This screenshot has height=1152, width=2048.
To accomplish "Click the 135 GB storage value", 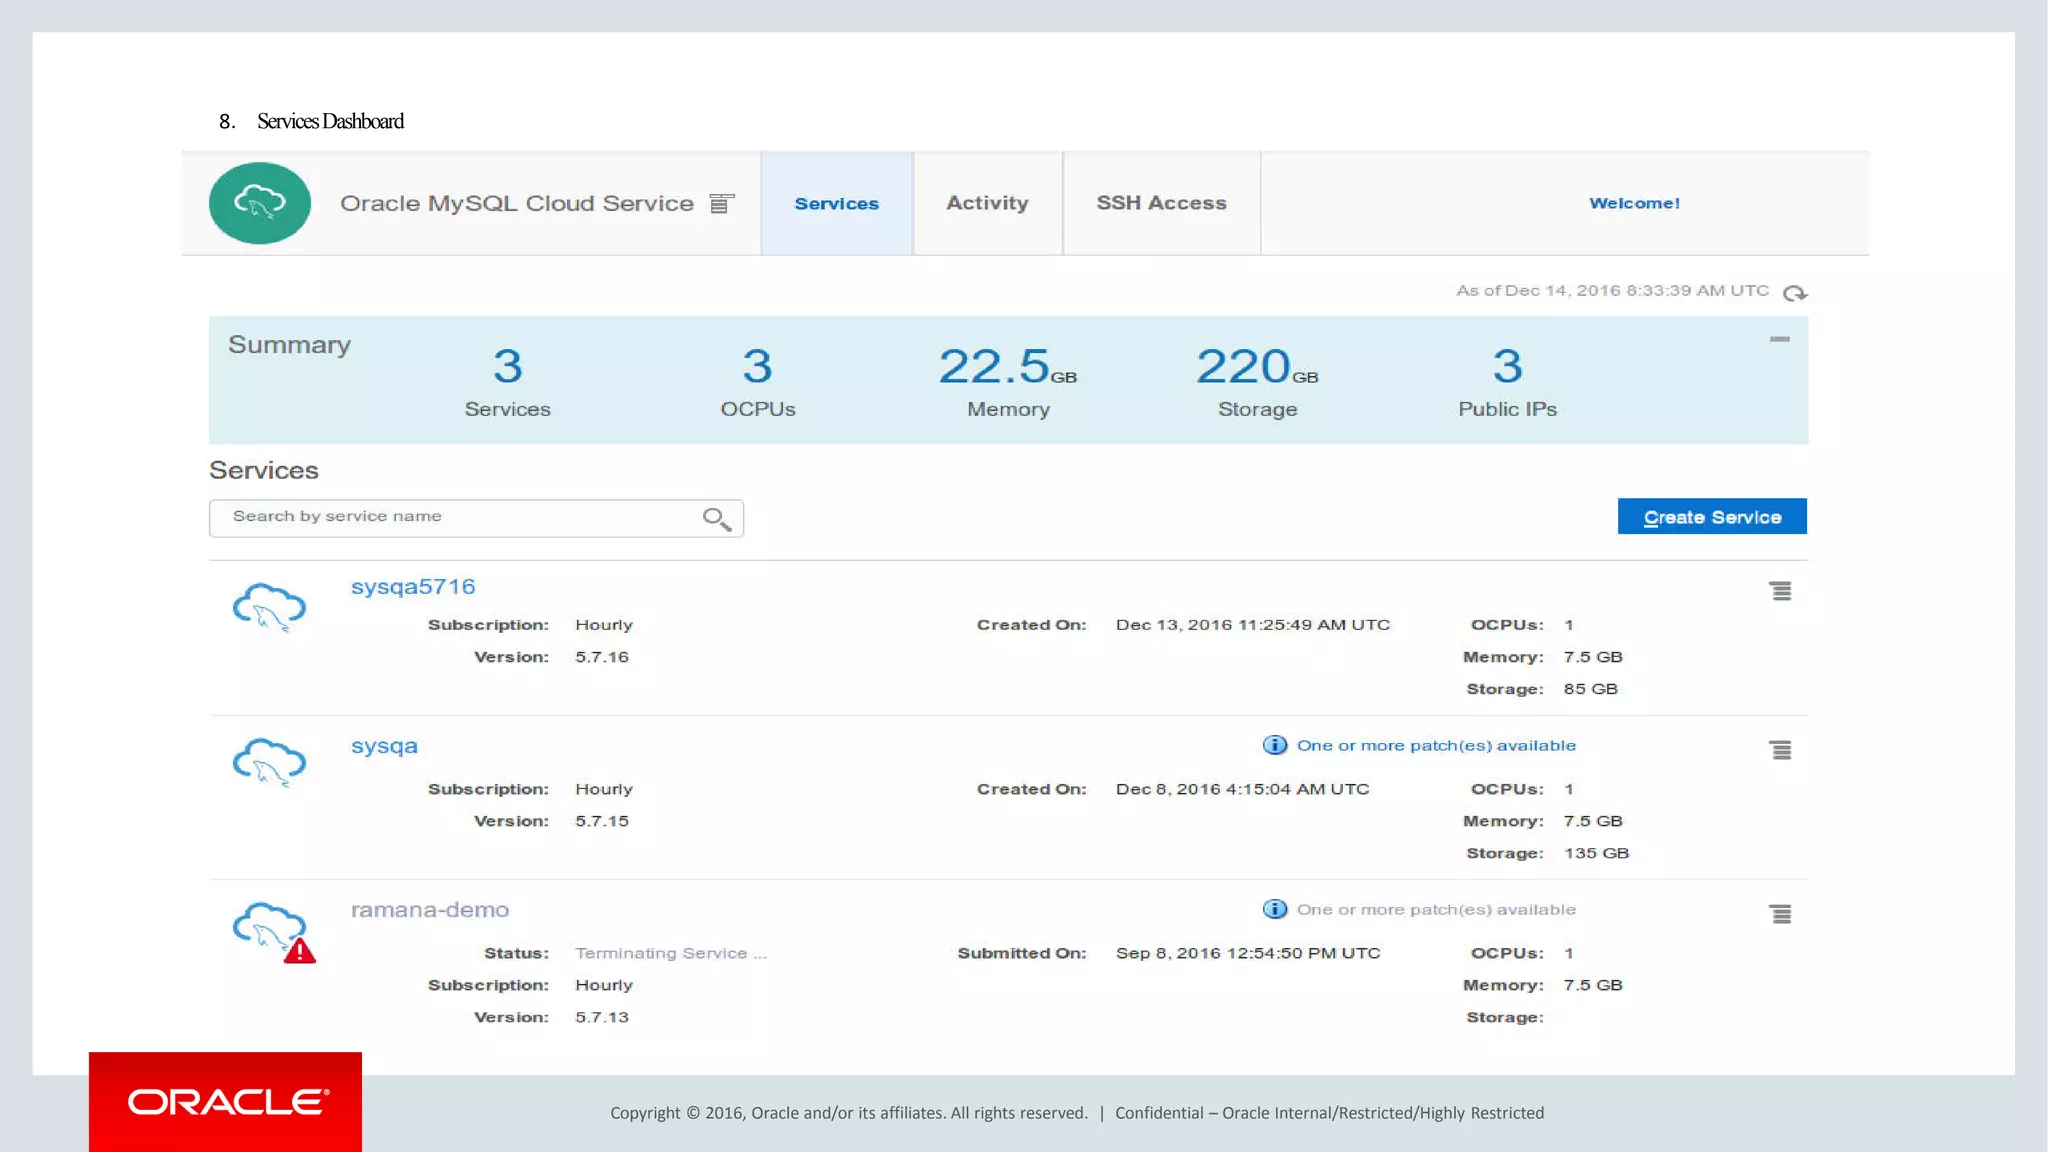I will 1596,853.
